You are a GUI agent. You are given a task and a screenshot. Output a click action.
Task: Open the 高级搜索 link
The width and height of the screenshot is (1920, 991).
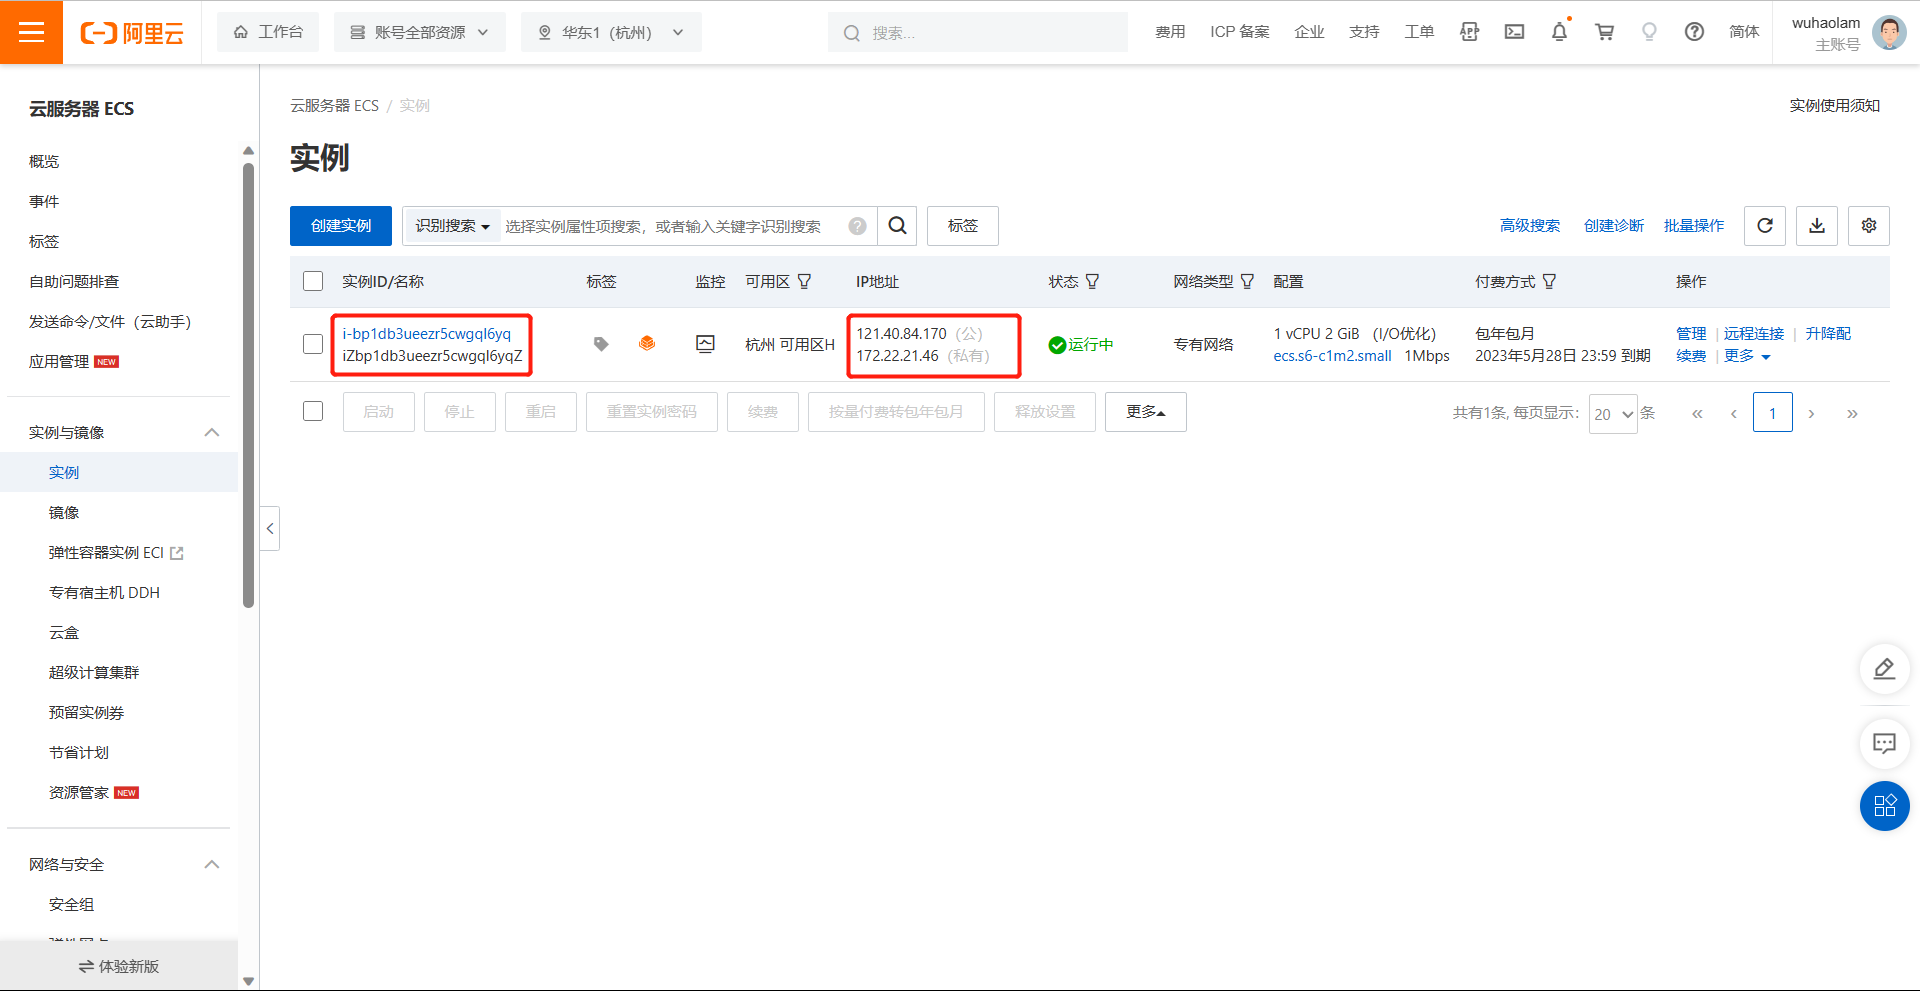[1530, 226]
